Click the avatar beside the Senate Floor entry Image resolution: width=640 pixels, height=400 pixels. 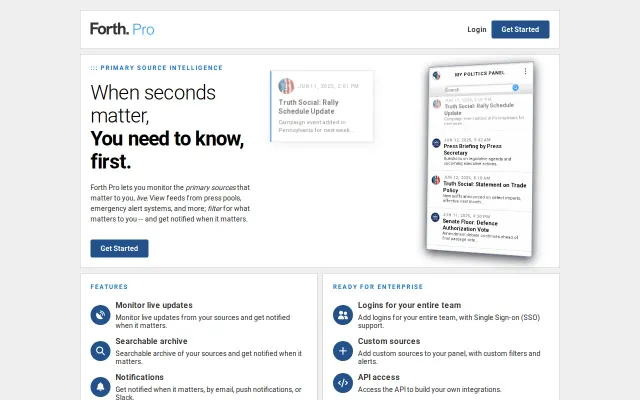435,217
